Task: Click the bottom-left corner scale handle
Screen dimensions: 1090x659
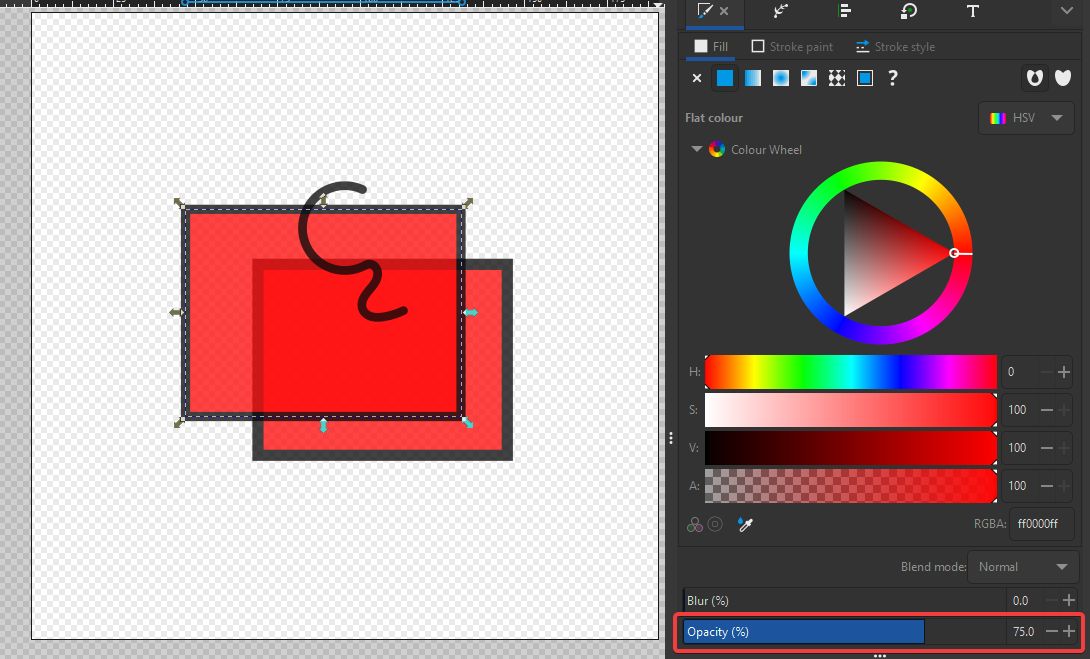Action: 179,422
